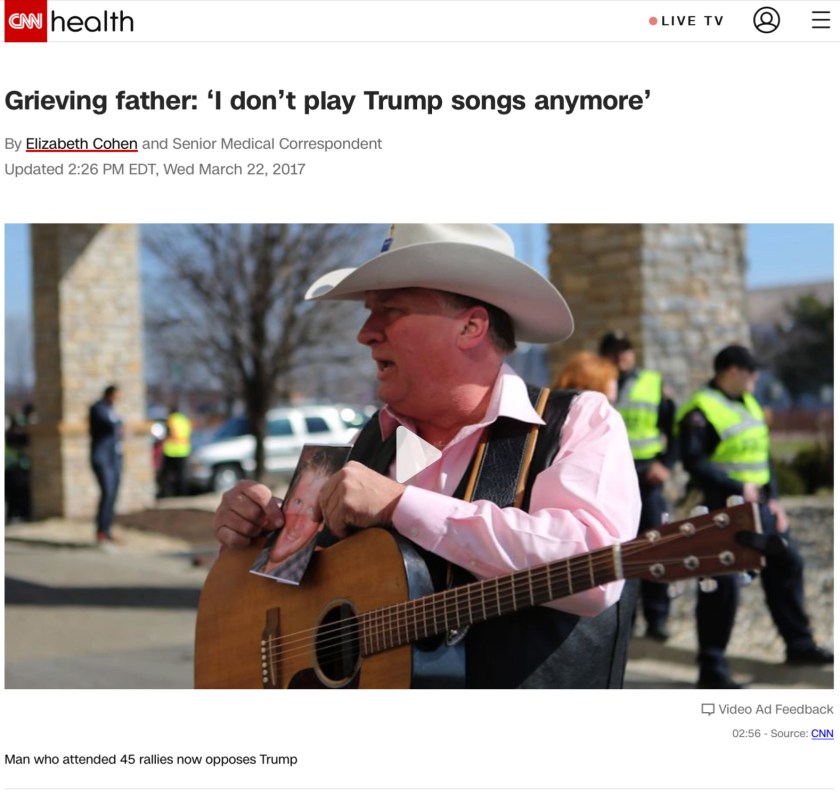Click the article headline about Trump songs

327,101
